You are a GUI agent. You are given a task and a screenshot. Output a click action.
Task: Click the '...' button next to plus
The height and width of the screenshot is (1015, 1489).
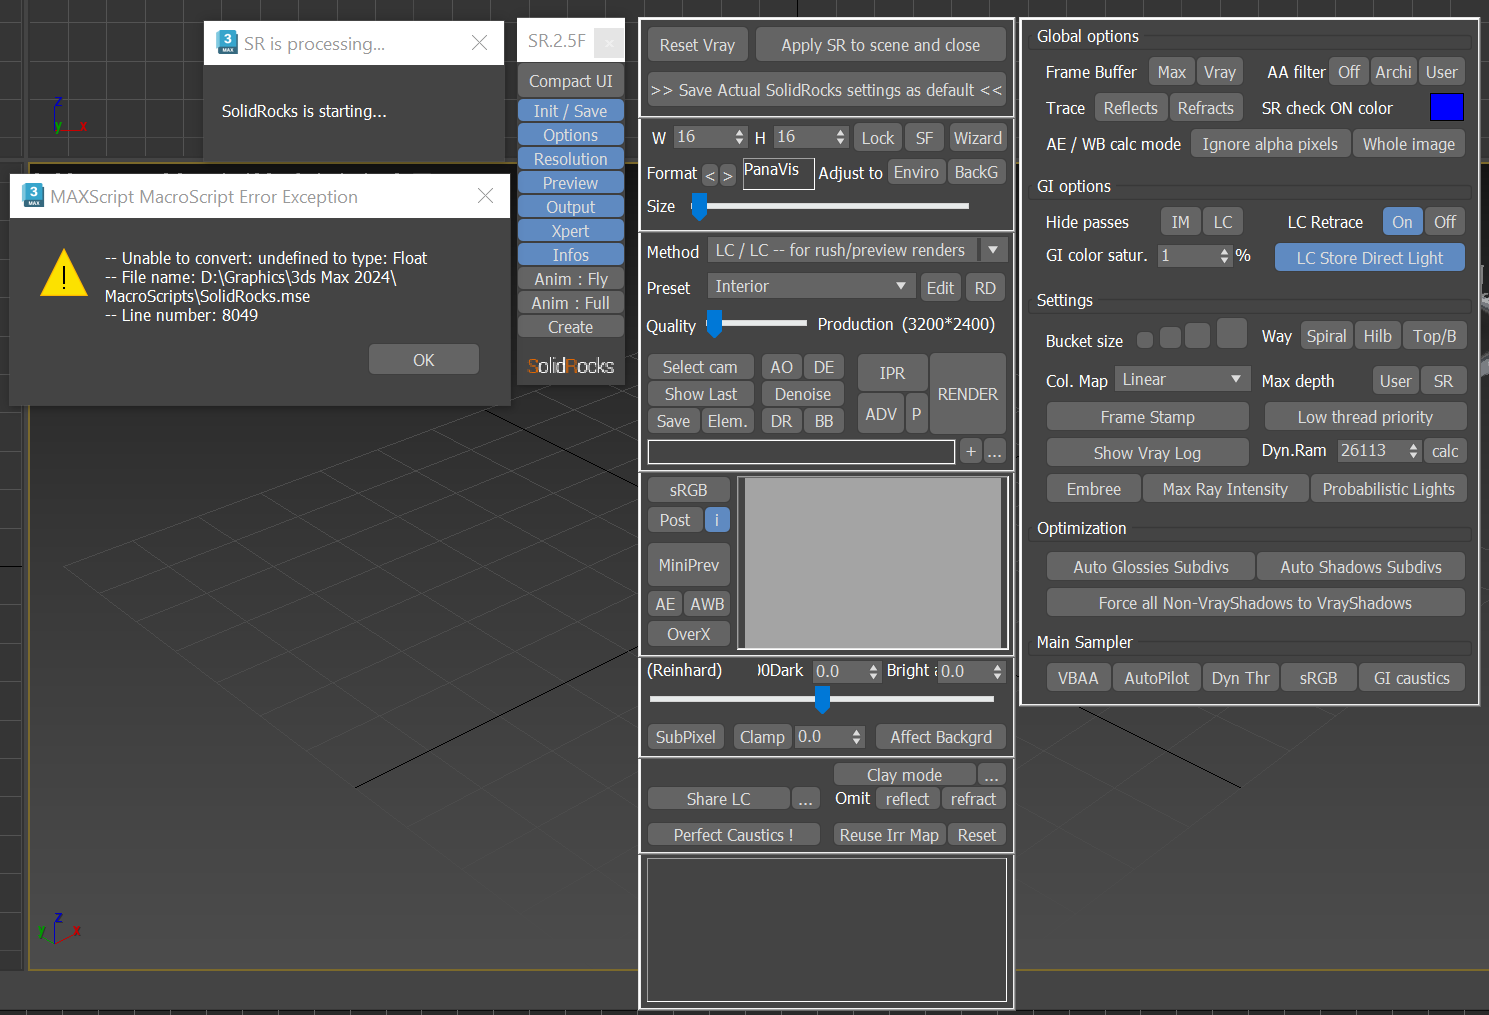995,452
